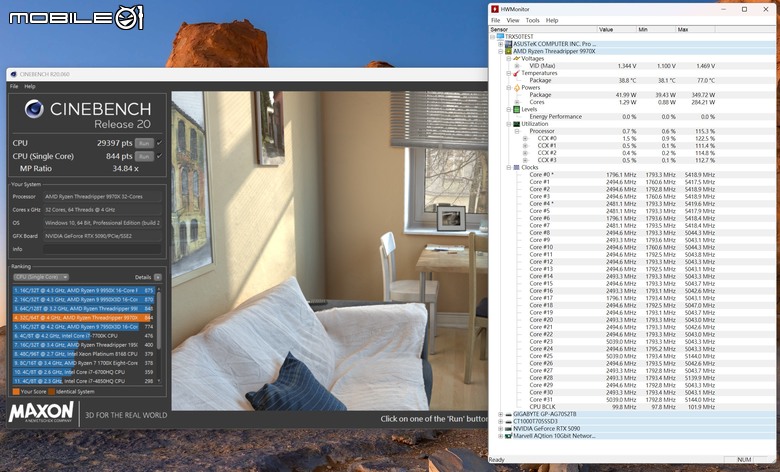Open HWMonitor Tools menu
Viewport: 780px width, 472px height.
[x=532, y=20]
